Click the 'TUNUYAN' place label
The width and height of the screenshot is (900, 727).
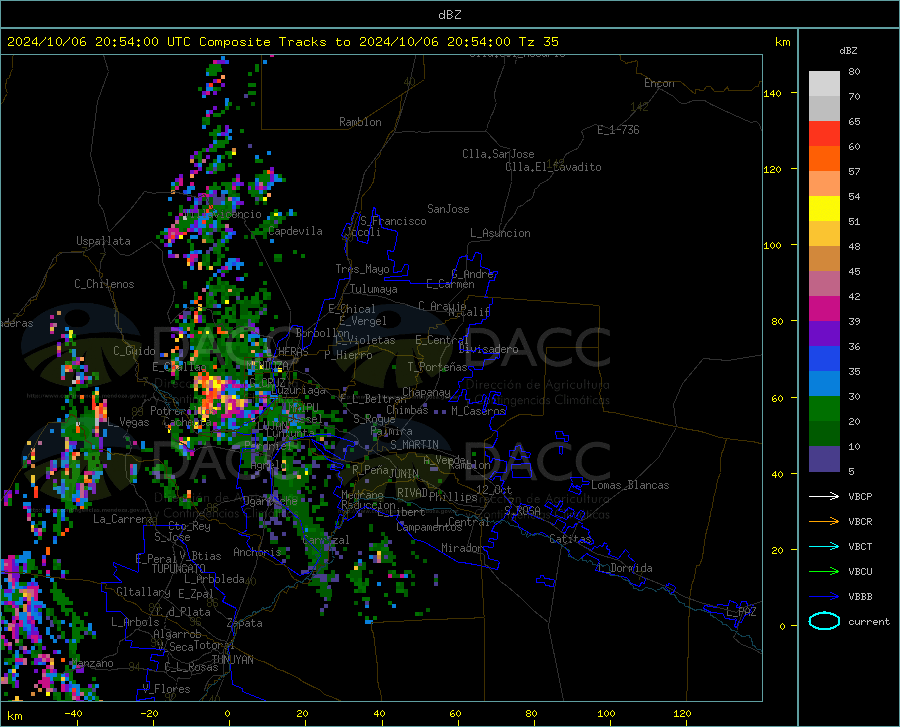[232, 660]
